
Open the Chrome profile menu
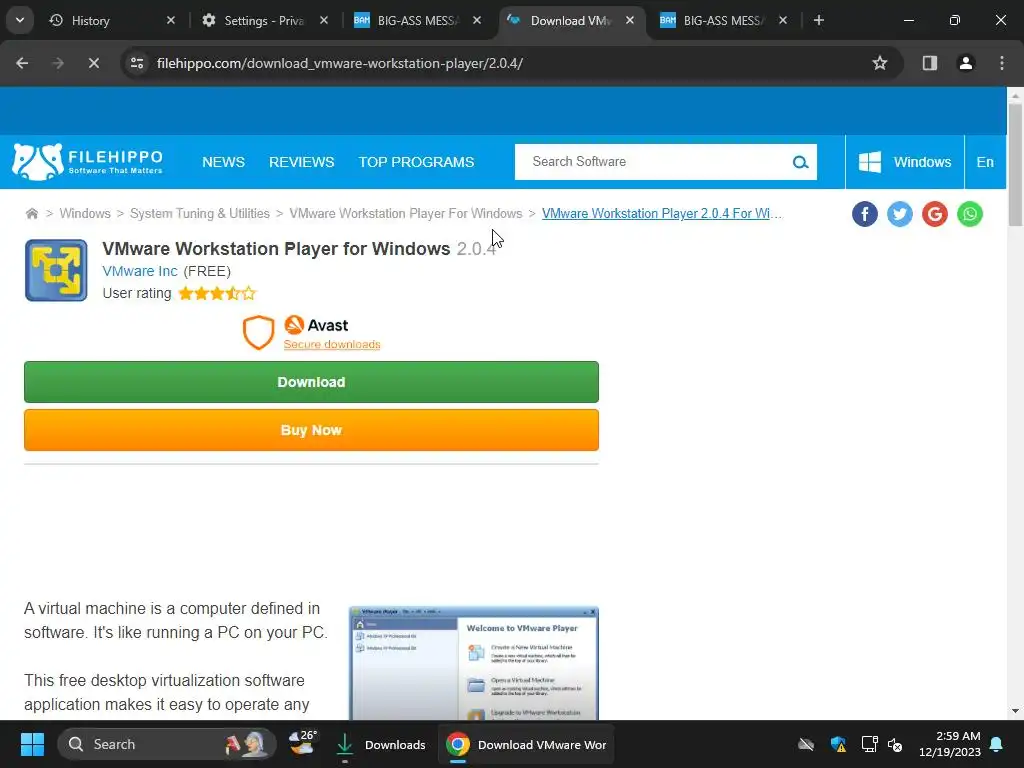966,63
